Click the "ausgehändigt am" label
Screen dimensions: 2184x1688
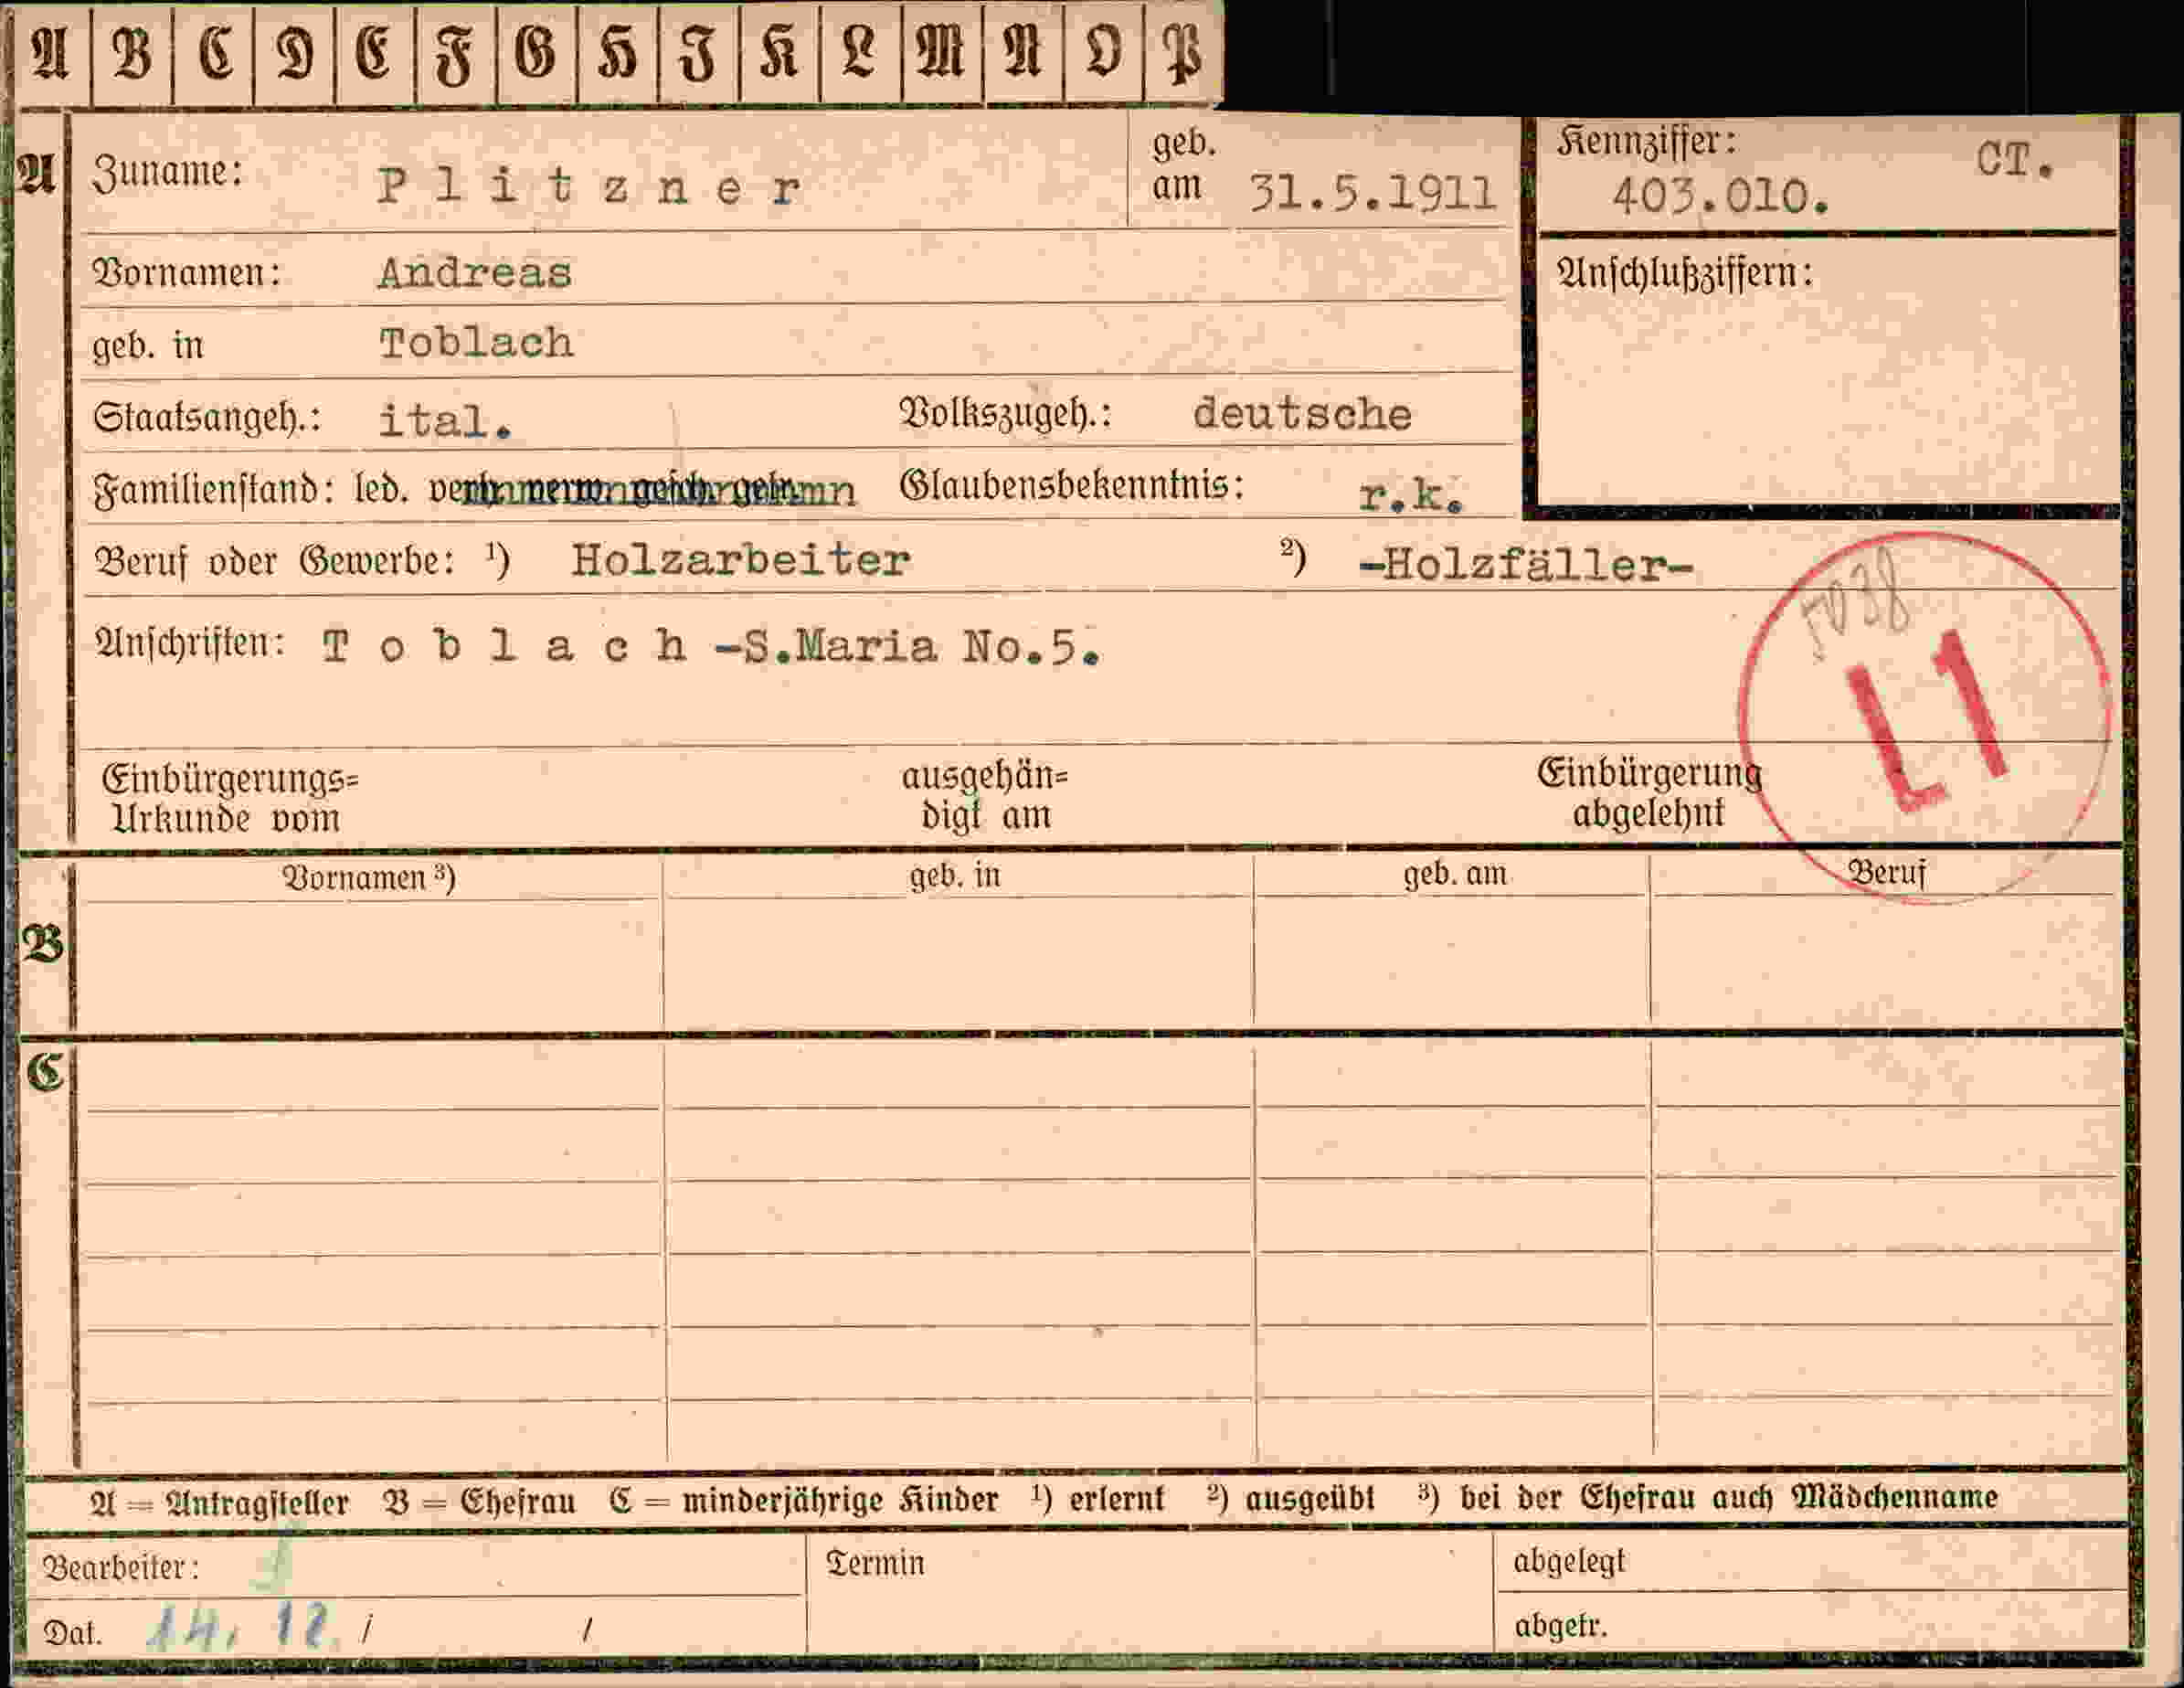(985, 796)
